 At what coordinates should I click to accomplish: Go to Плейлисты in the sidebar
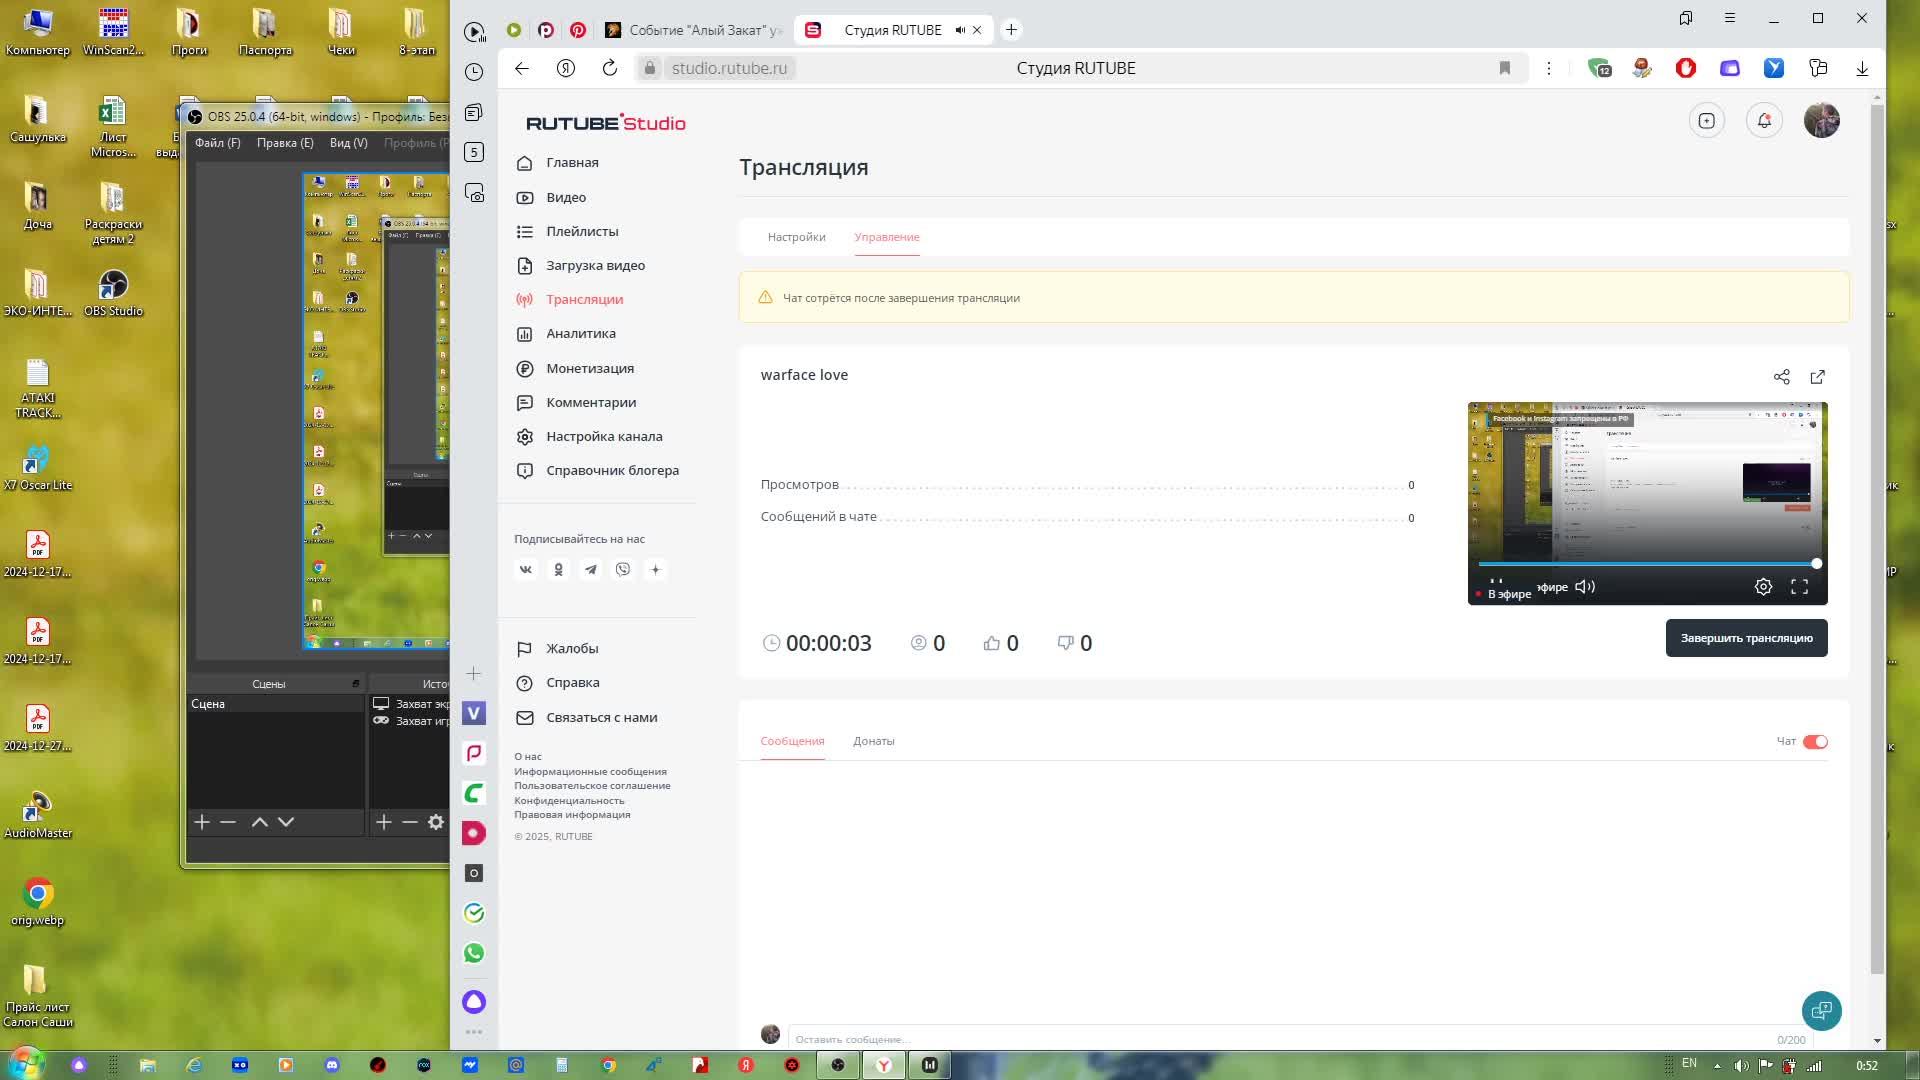point(582,232)
